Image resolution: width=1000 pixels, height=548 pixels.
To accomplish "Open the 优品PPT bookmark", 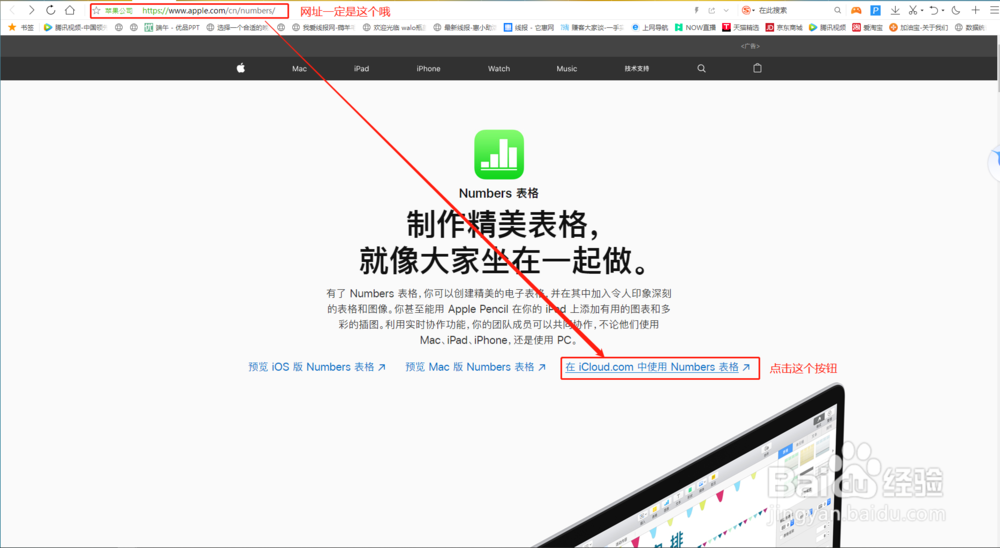I will tap(172, 27).
